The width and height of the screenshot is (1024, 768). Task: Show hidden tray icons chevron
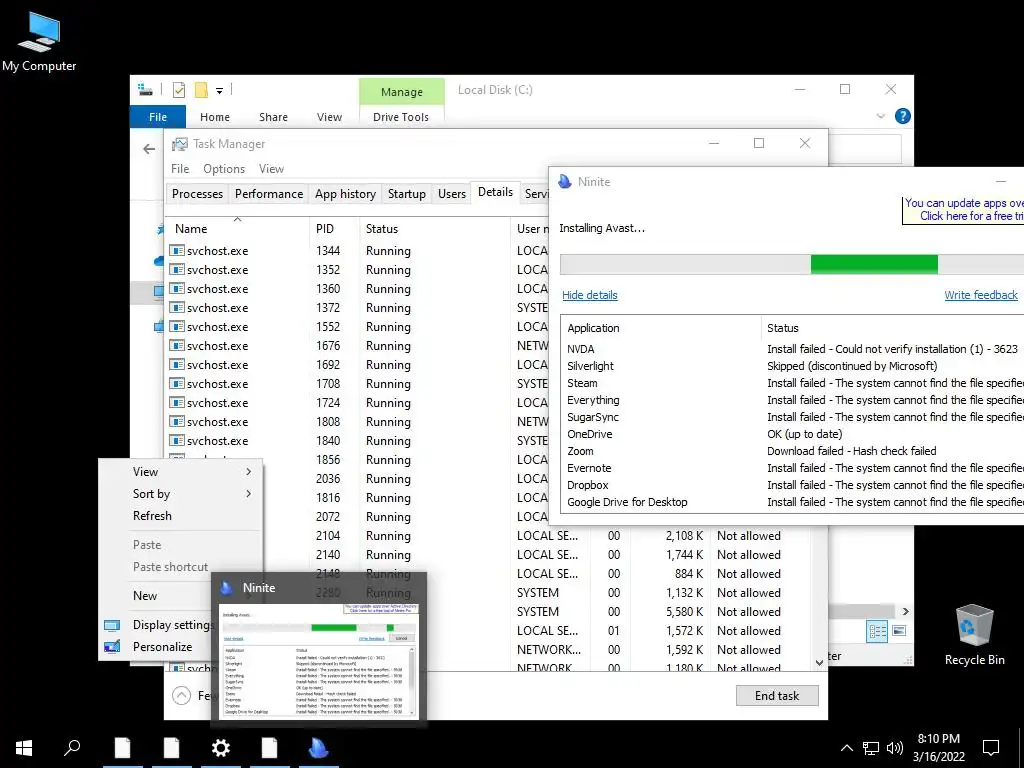pos(846,748)
